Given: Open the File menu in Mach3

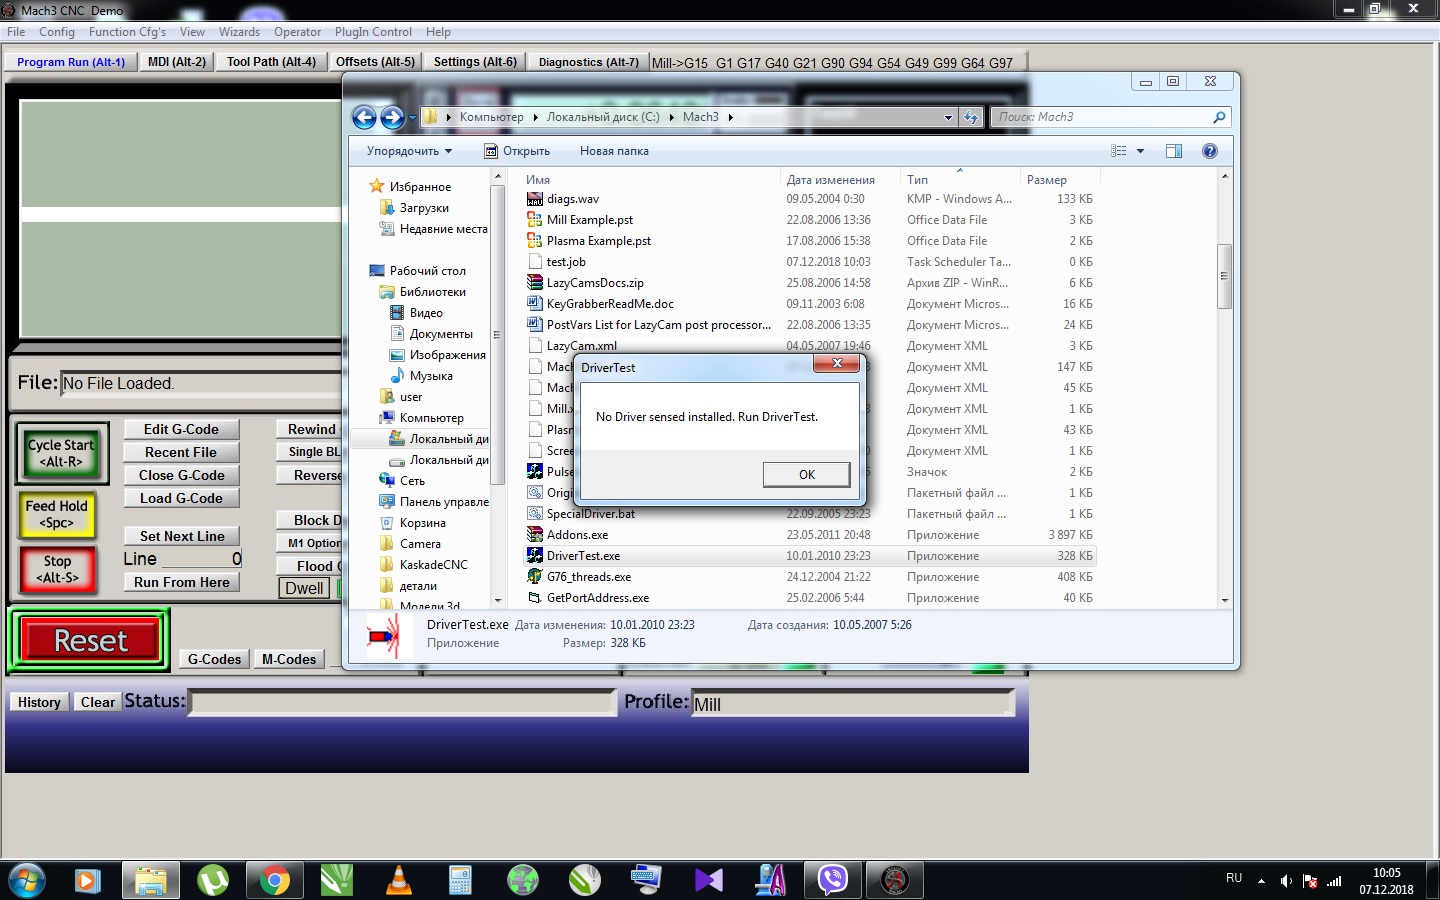Looking at the screenshot, I should pos(16,32).
